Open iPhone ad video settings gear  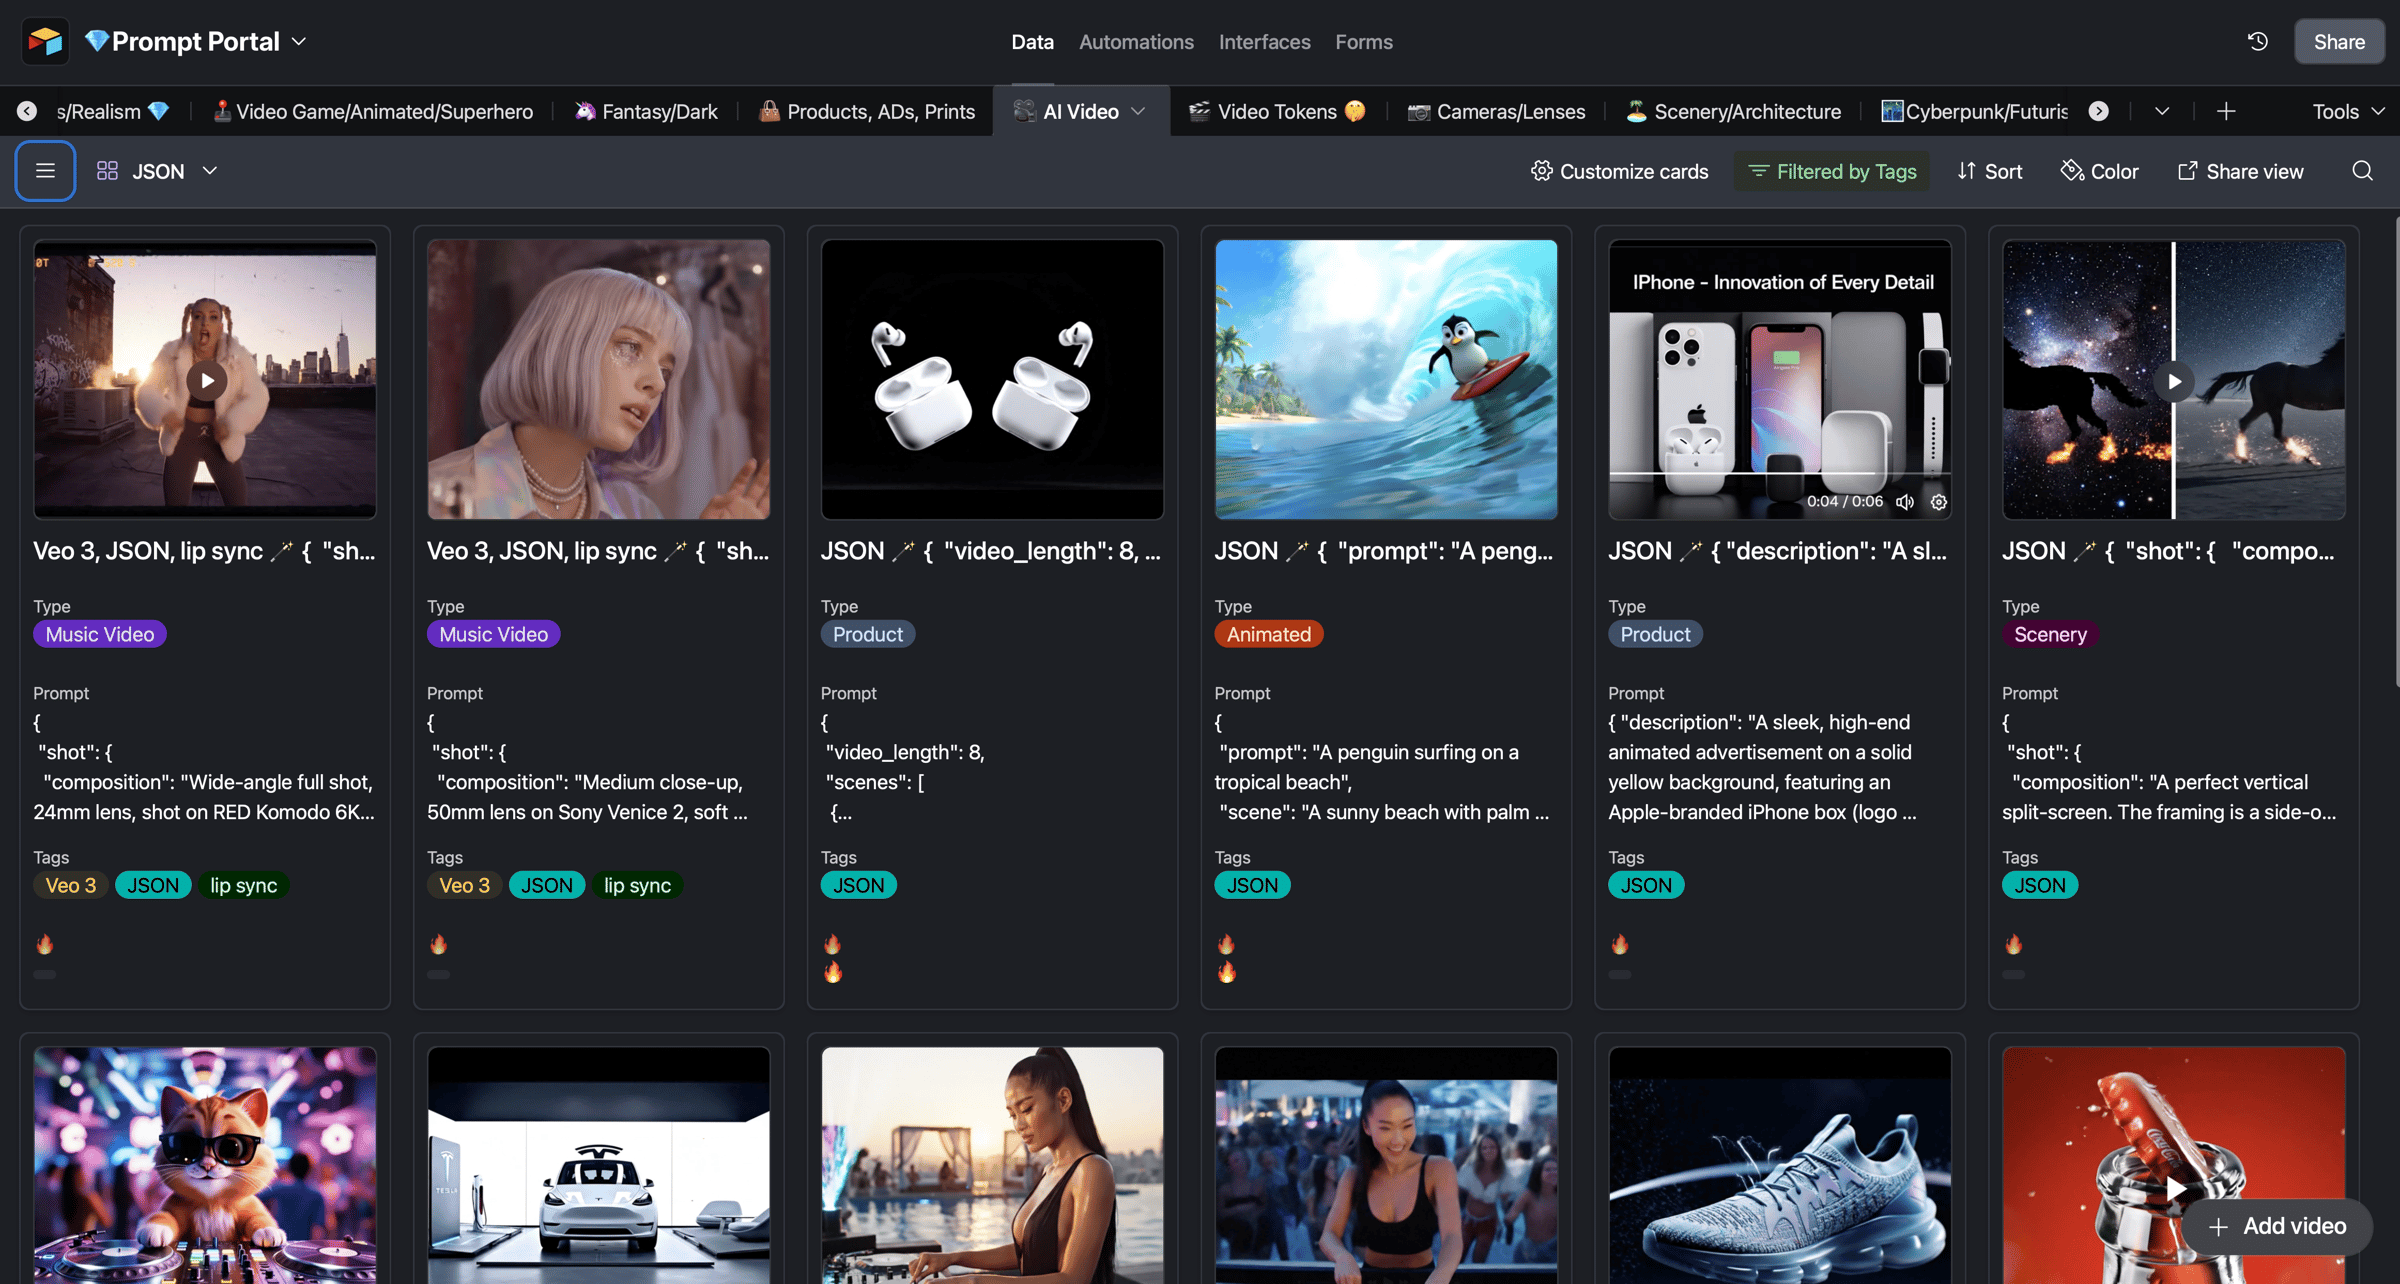pyautogui.click(x=1939, y=502)
